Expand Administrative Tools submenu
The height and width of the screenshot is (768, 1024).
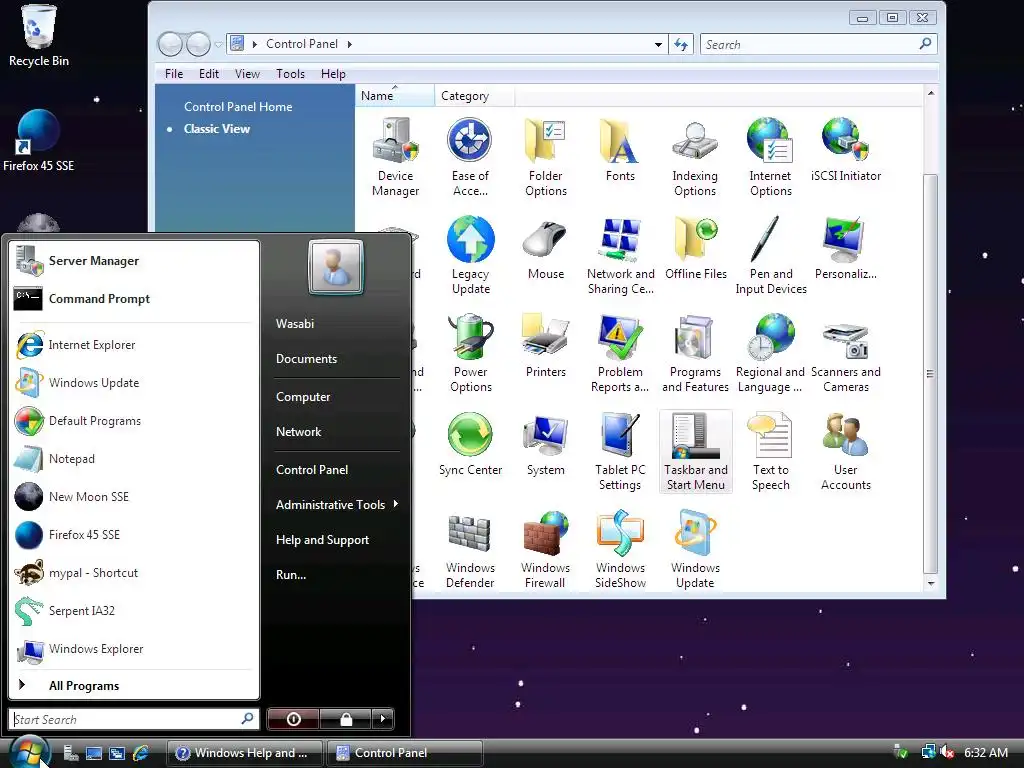337,504
